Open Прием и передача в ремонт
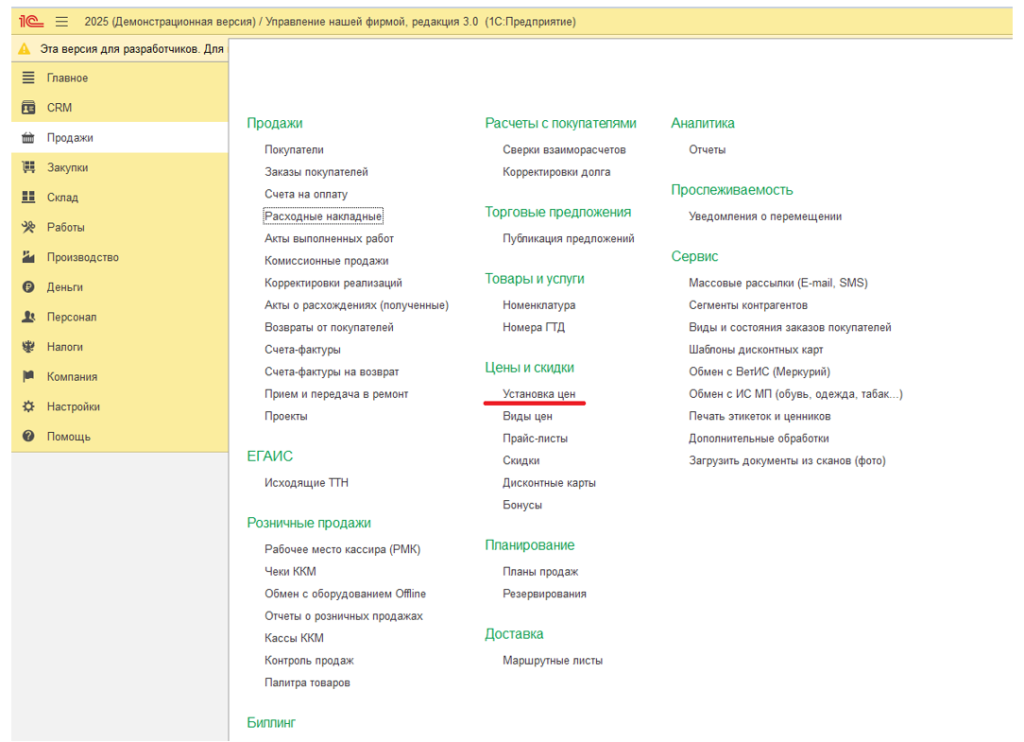1024x742 pixels. tap(336, 394)
